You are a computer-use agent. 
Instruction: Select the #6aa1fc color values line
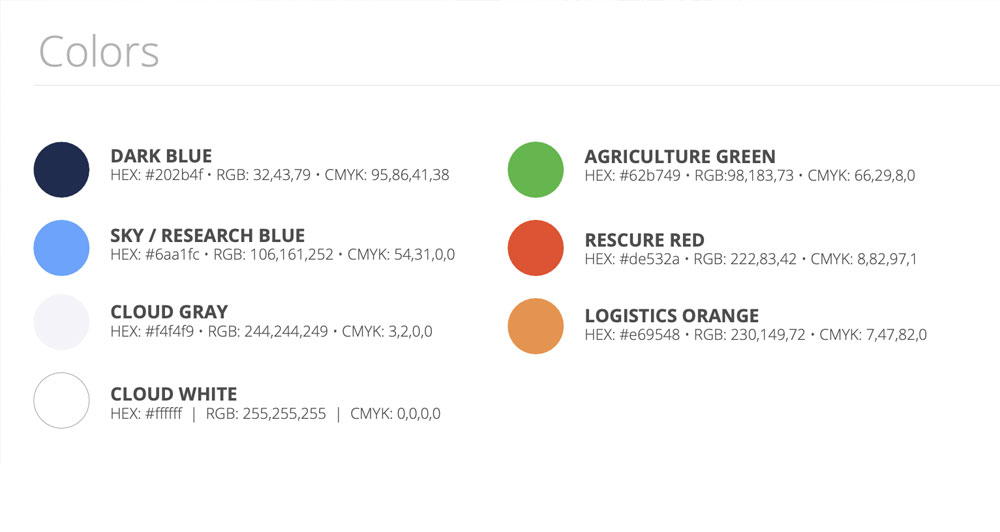click(282, 255)
